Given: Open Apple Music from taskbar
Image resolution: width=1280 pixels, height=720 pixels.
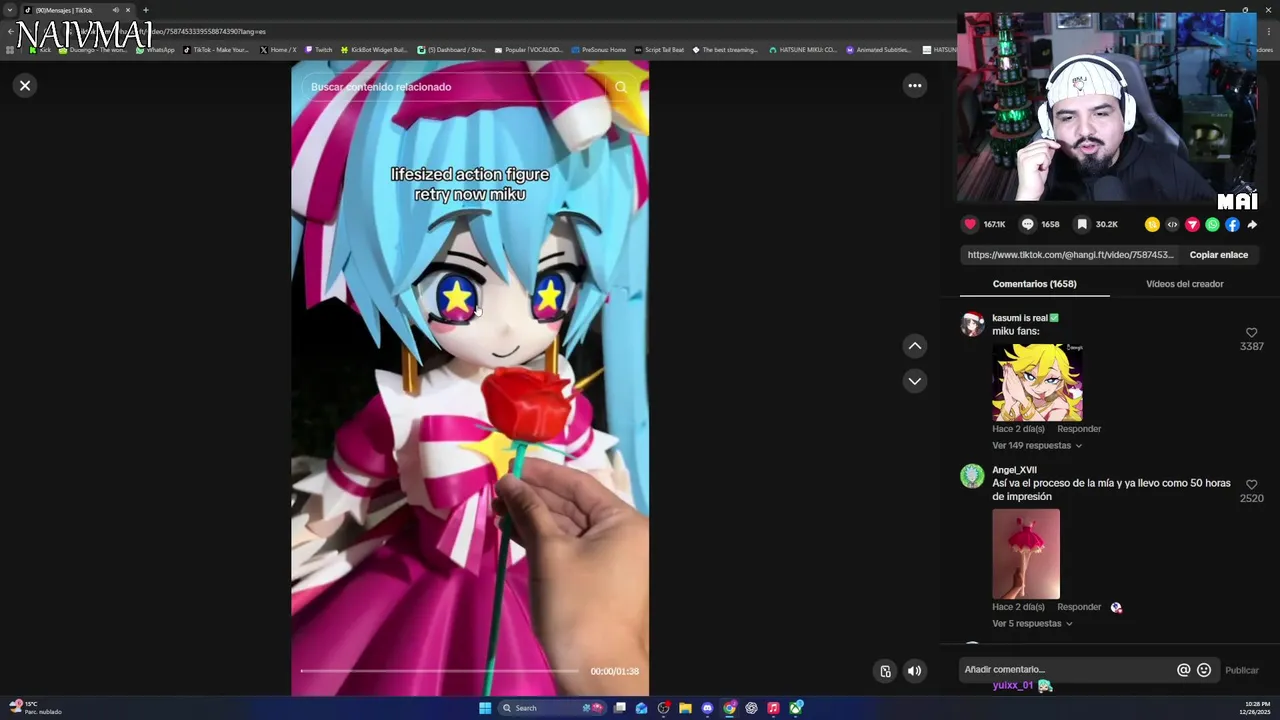Looking at the screenshot, I should click(x=773, y=708).
